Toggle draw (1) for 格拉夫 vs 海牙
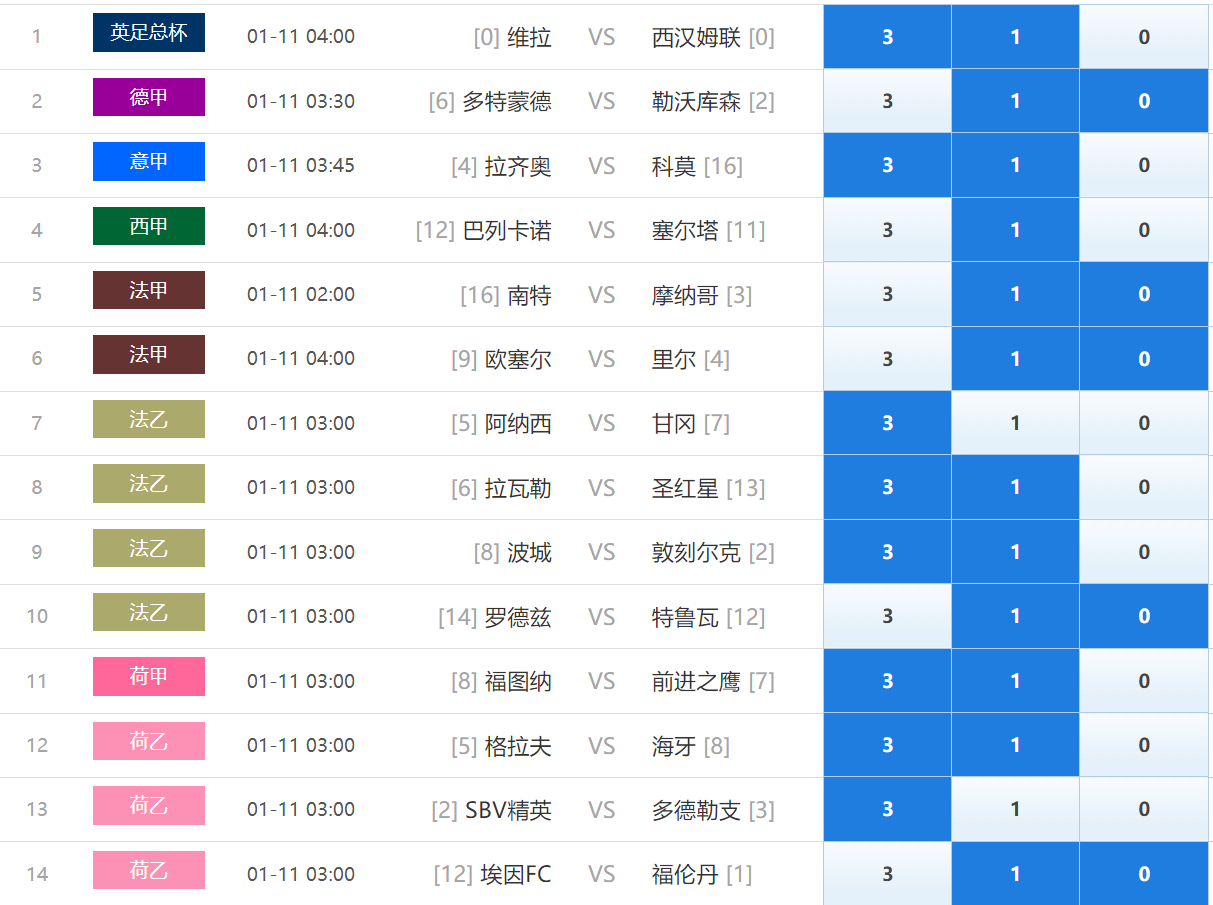This screenshot has height=905, width=1213. pos(1015,745)
